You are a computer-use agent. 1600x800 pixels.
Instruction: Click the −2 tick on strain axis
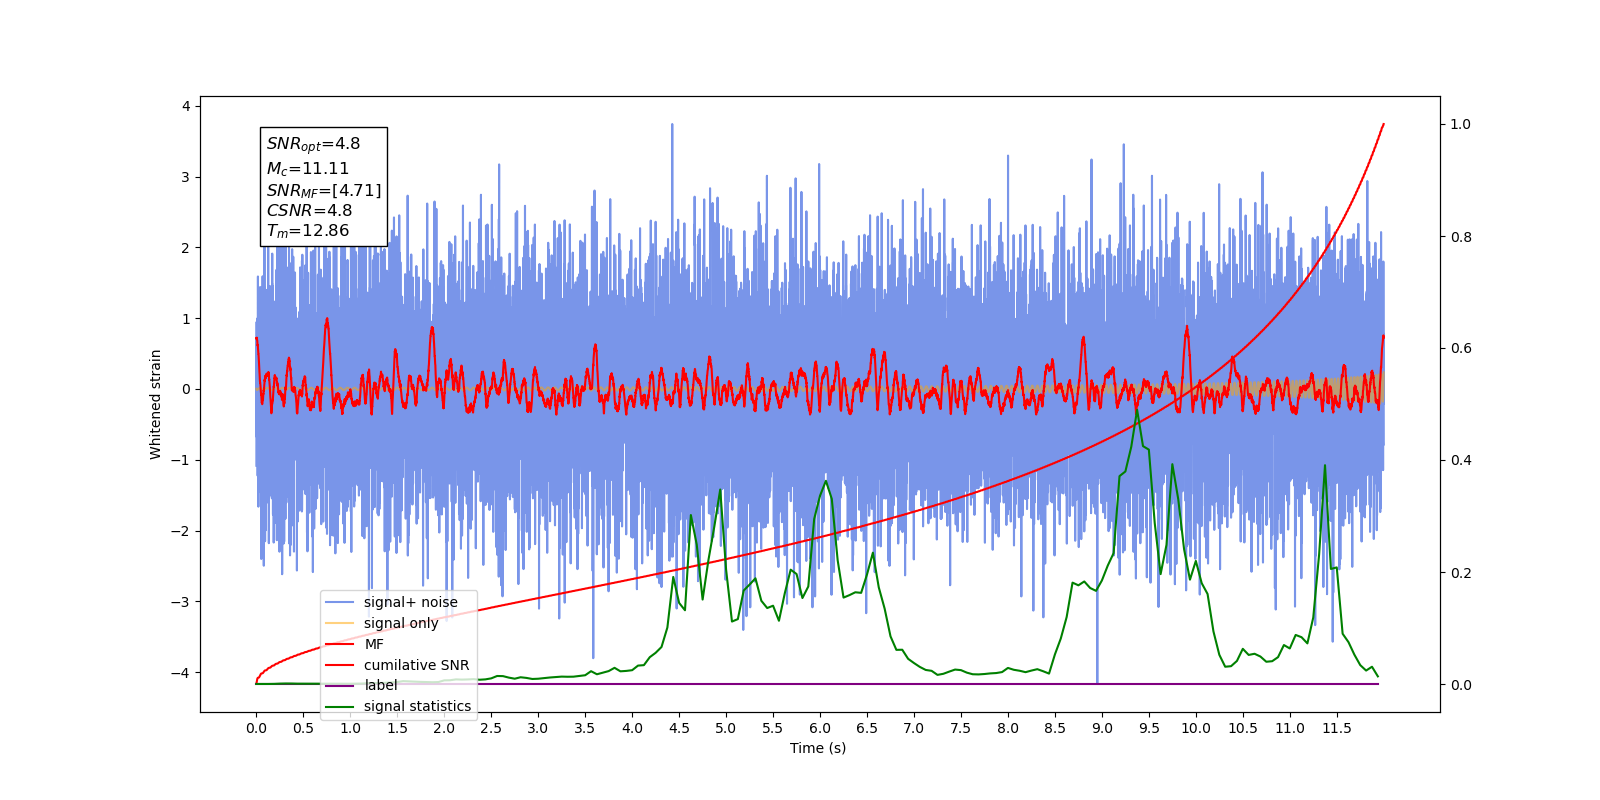pos(179,531)
